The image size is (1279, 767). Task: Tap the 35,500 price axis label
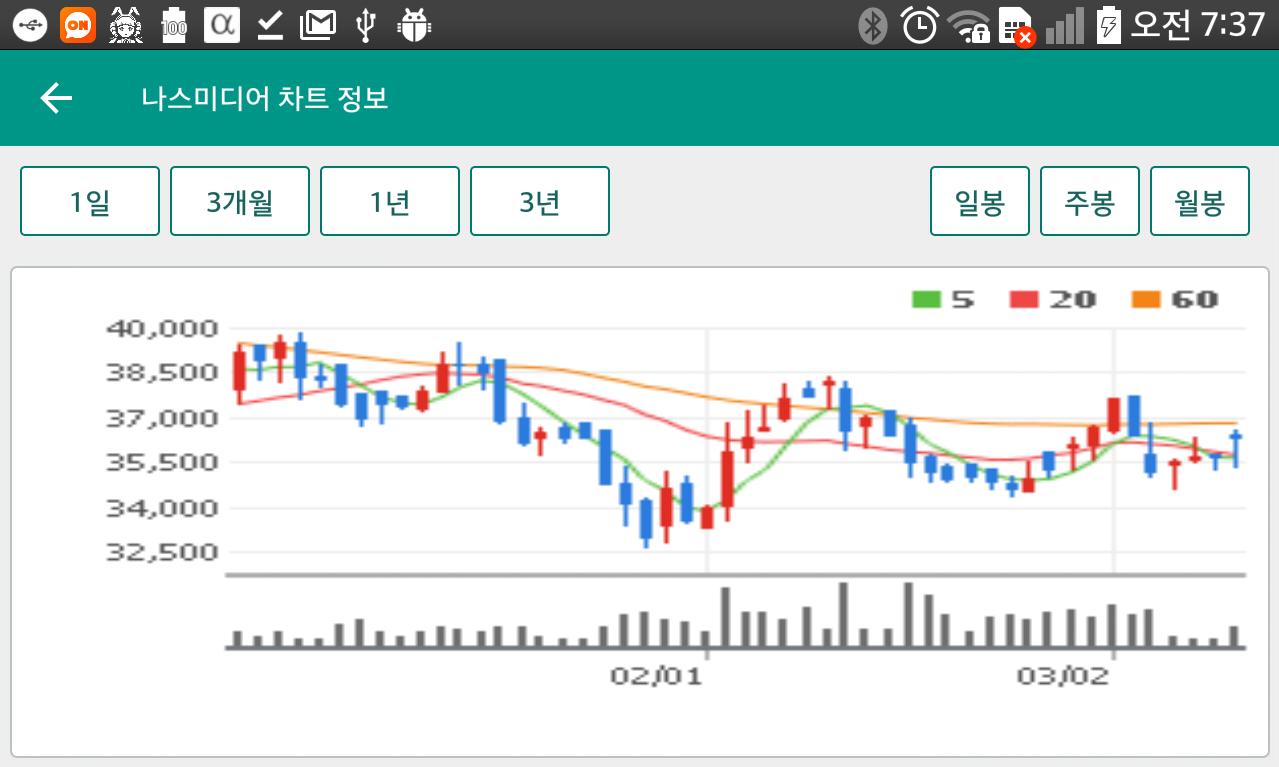(x=162, y=463)
